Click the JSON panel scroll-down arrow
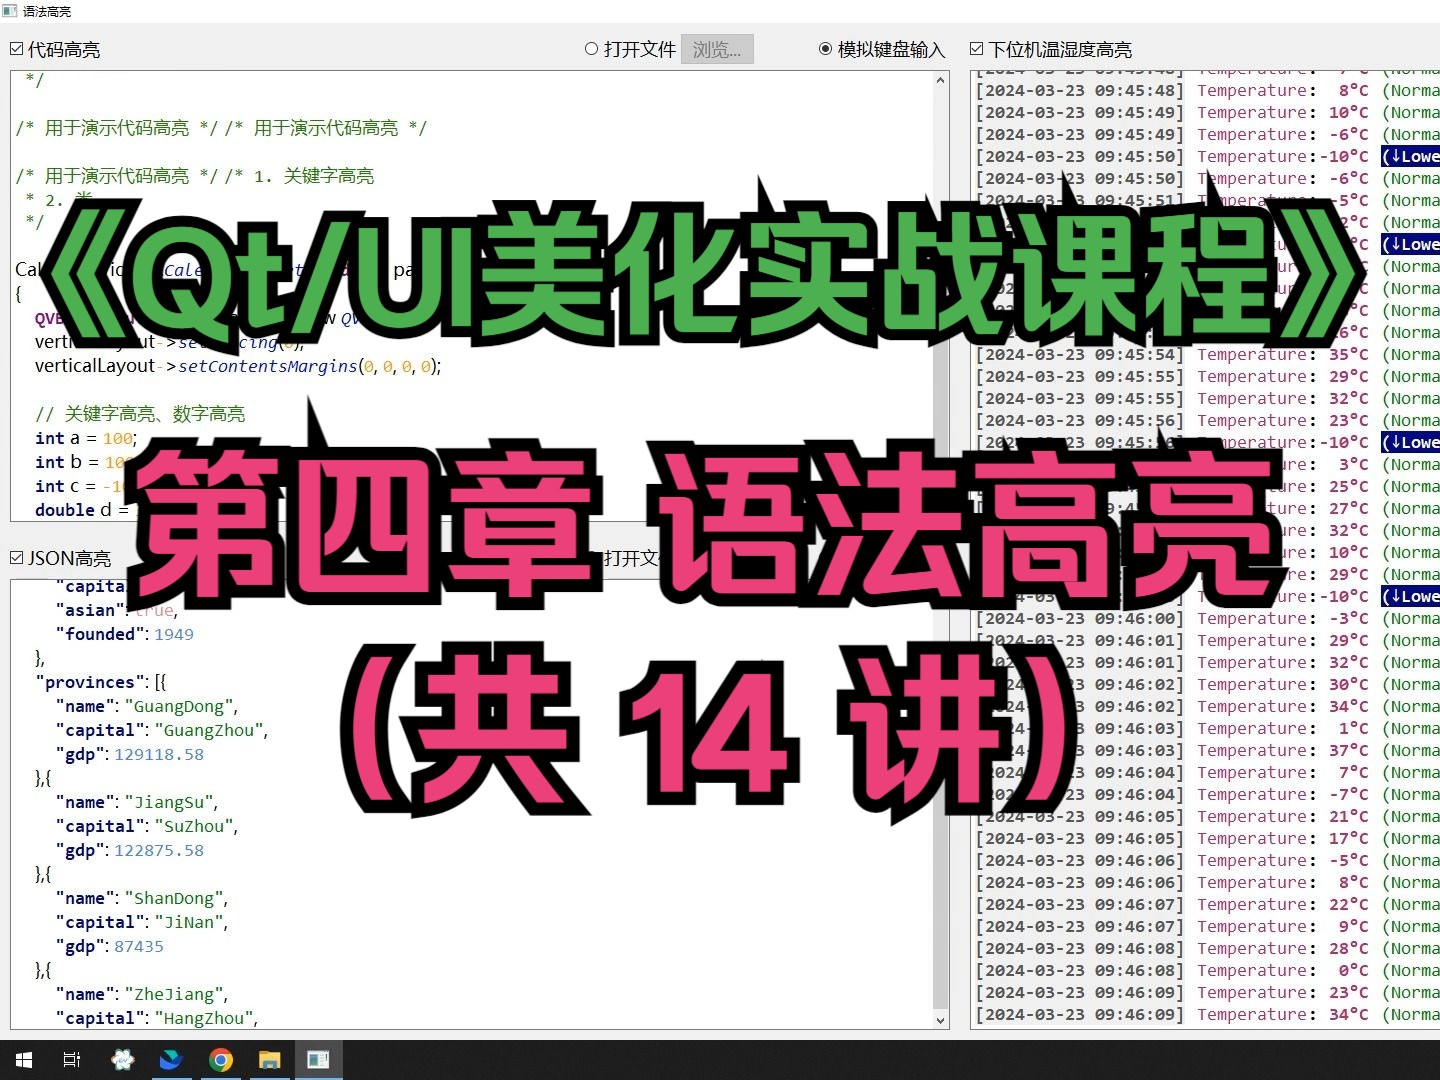Screen dimensions: 1440x1080 941,1020
